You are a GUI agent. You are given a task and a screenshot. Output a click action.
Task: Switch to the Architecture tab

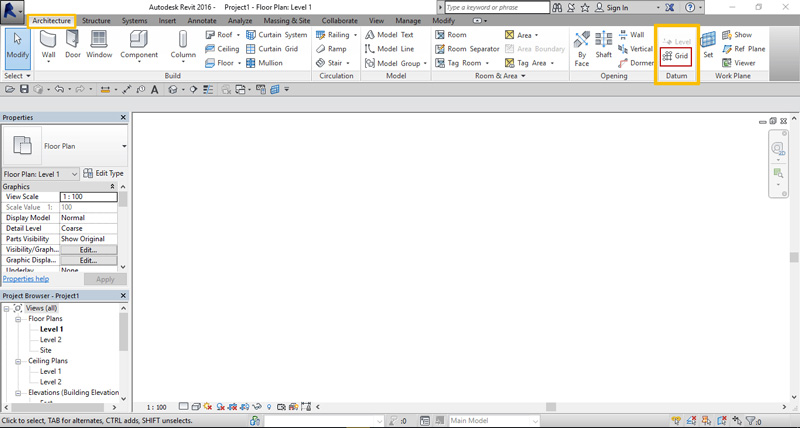(51, 21)
